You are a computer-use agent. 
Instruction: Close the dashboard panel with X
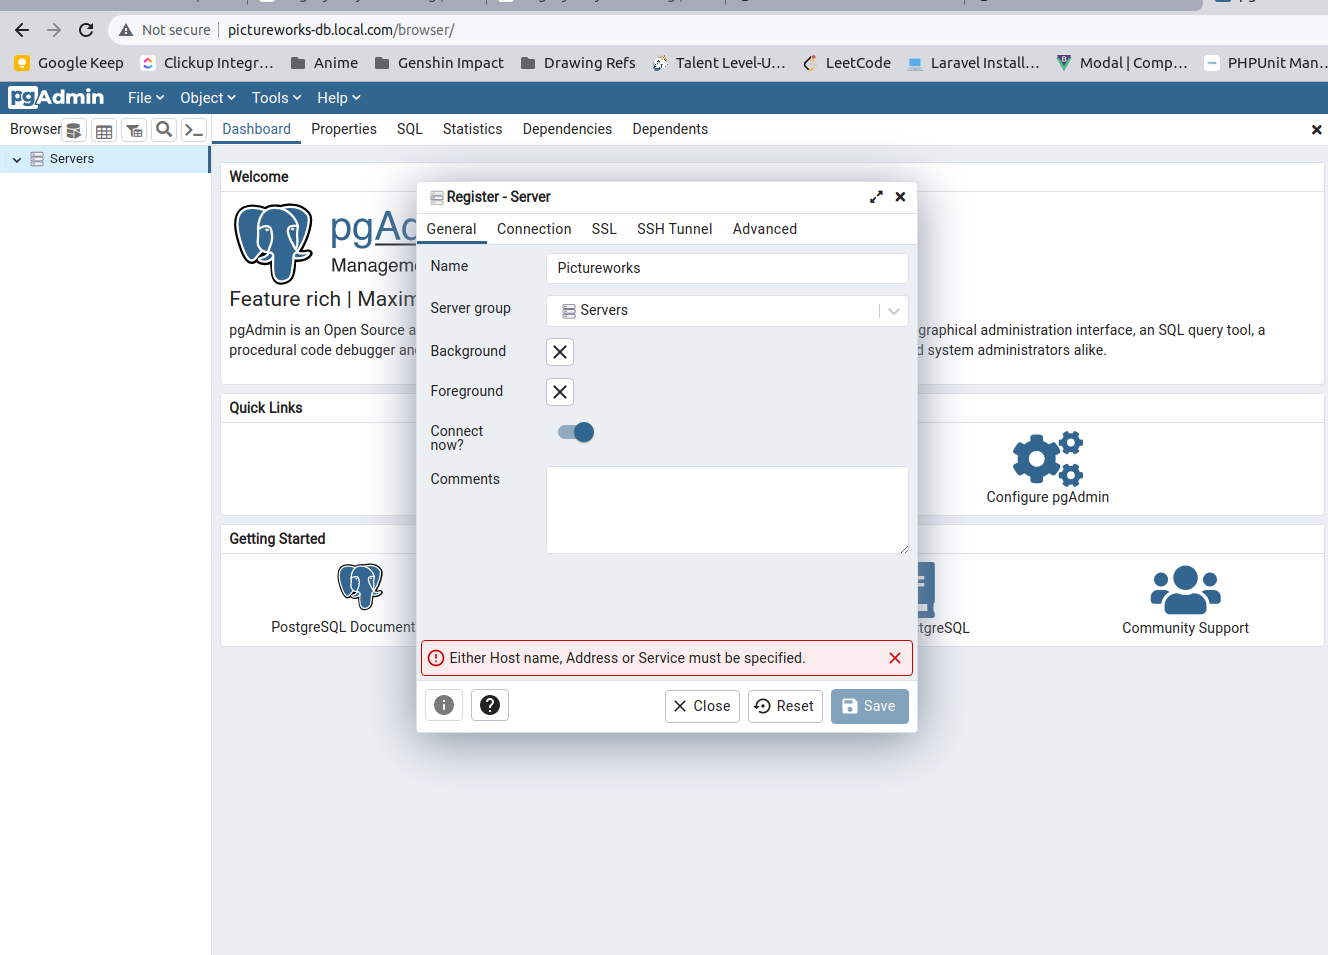click(1316, 130)
